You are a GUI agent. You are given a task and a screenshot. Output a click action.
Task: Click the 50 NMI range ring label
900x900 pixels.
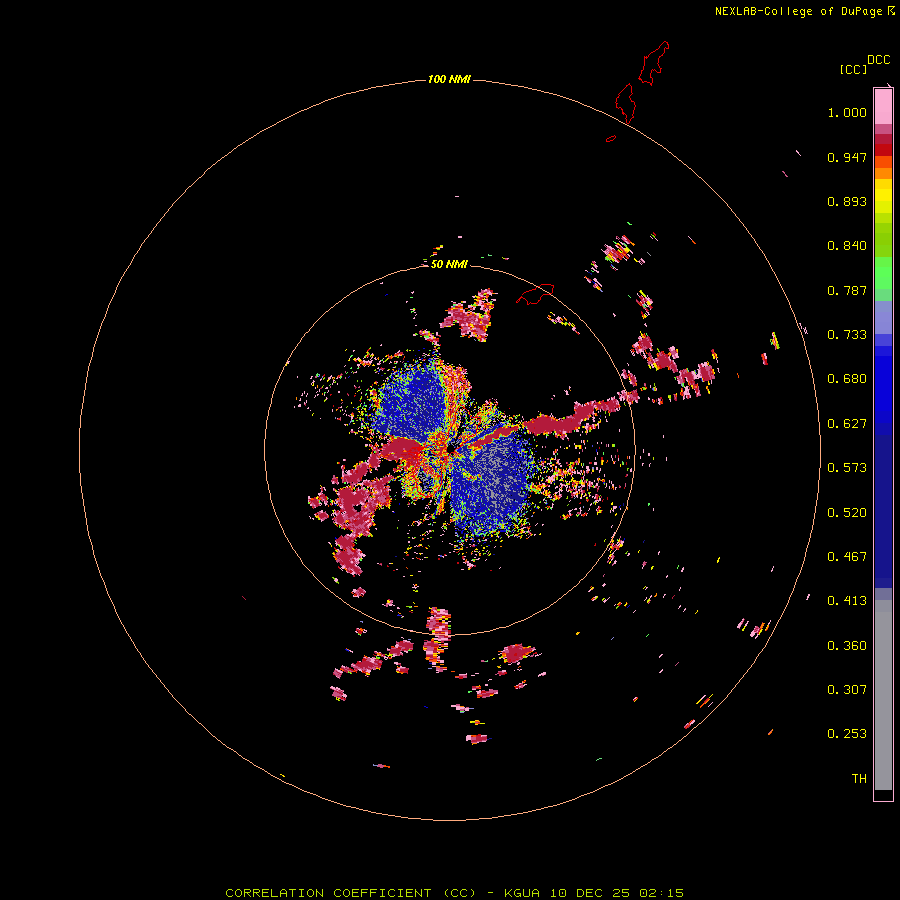(x=449, y=264)
